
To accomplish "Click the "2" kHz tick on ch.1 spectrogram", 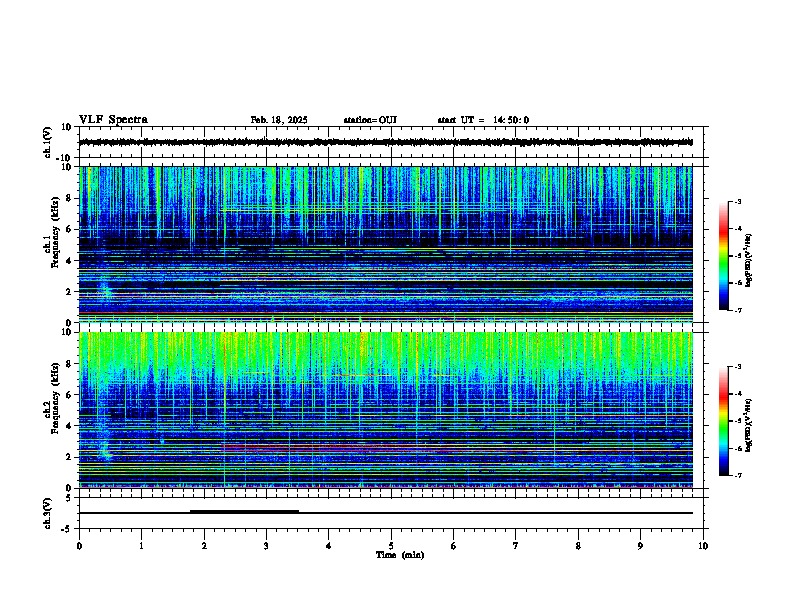I will pyautogui.click(x=70, y=292).
